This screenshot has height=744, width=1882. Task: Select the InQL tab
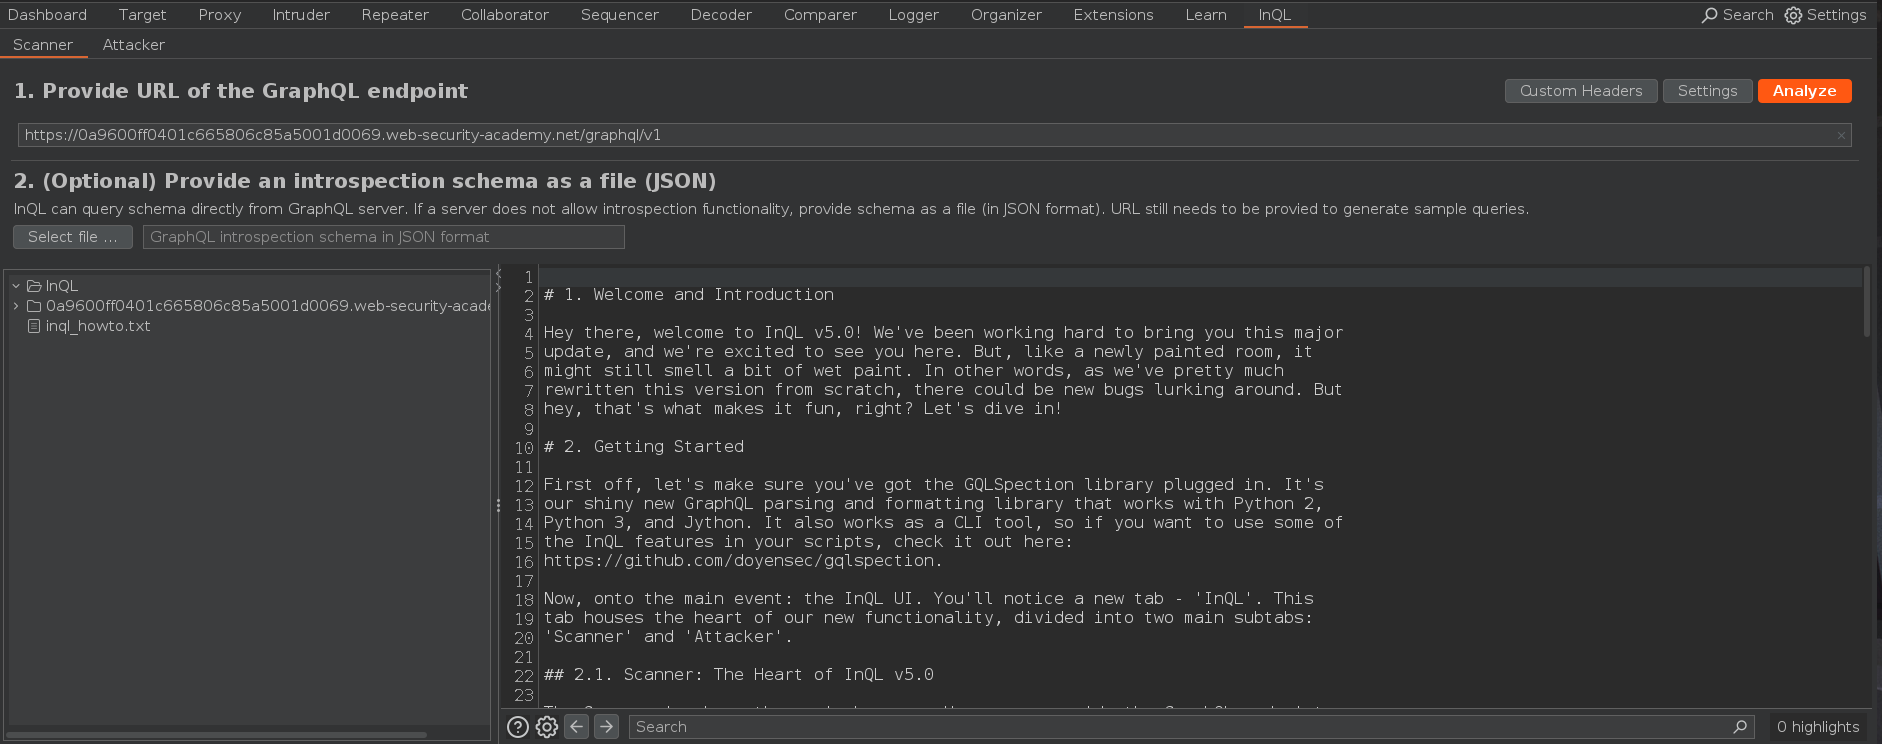1275,15
